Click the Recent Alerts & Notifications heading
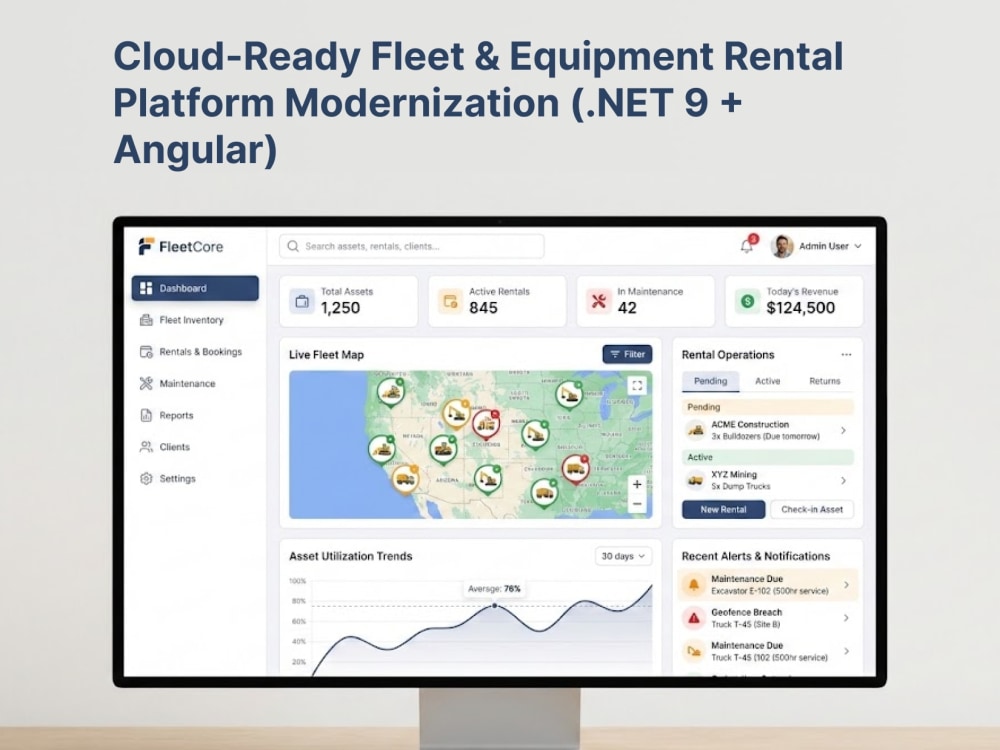The image size is (1000, 750). click(756, 556)
